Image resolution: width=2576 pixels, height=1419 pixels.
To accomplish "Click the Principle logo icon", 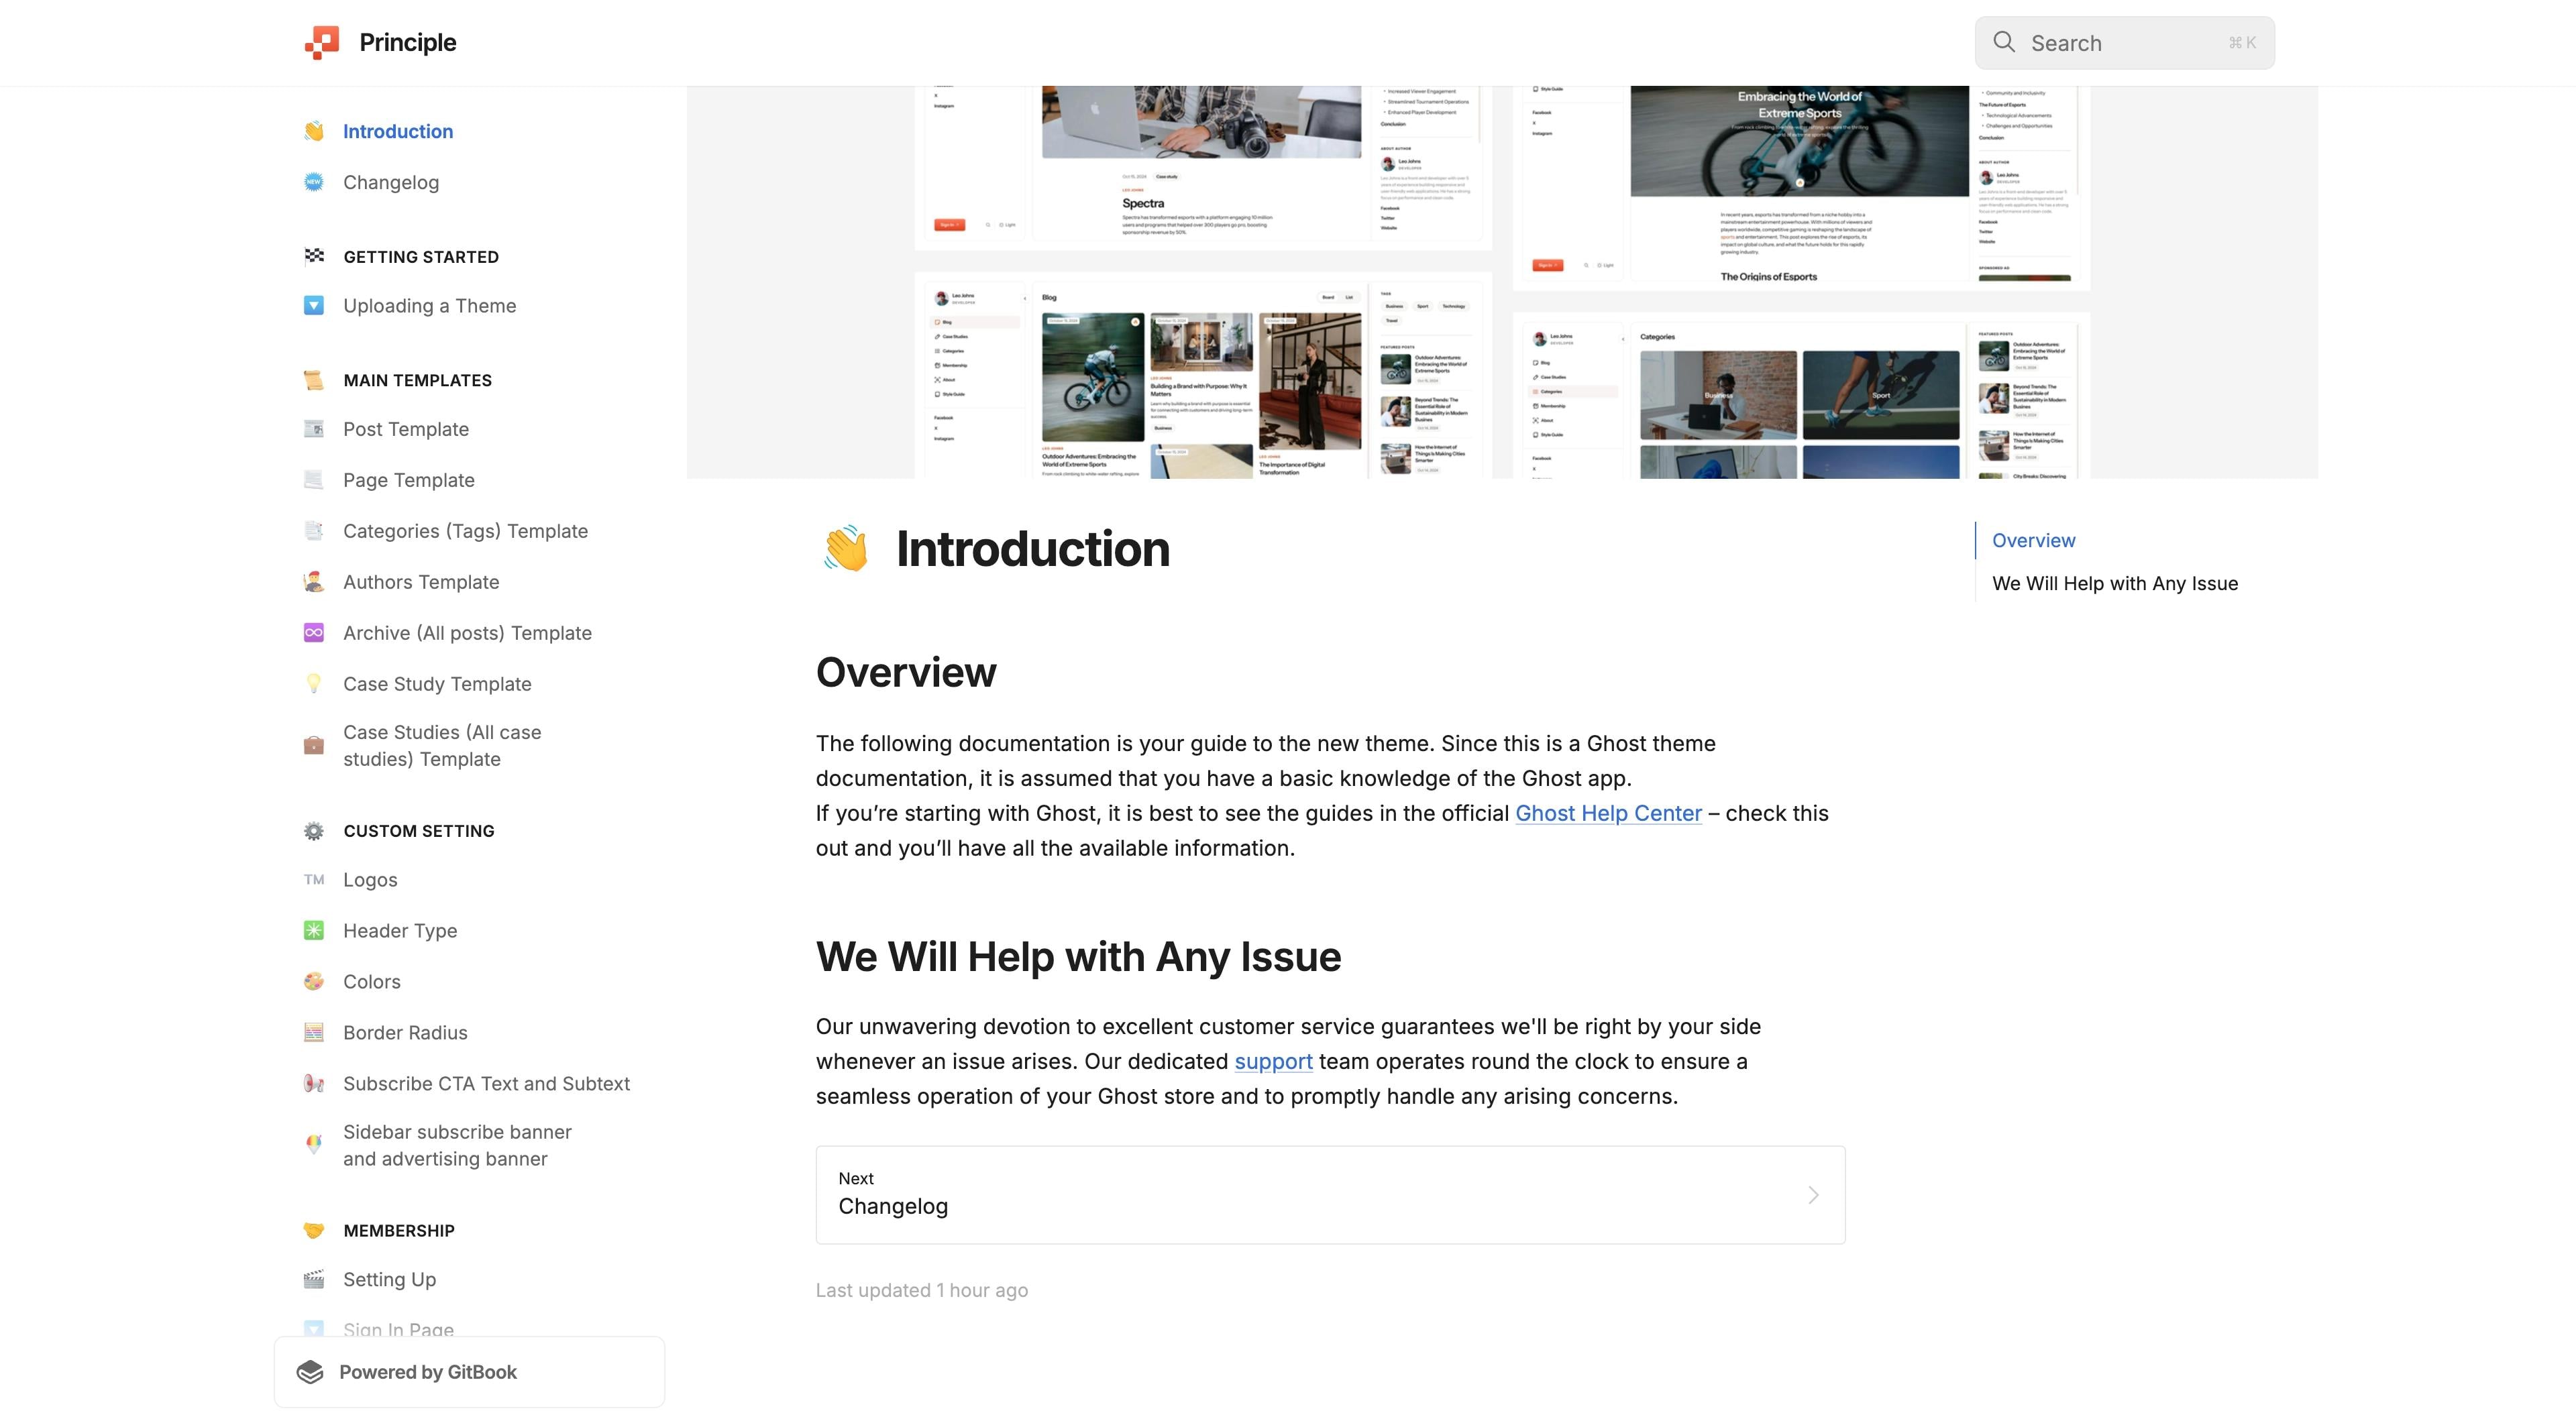I will (x=322, y=42).
